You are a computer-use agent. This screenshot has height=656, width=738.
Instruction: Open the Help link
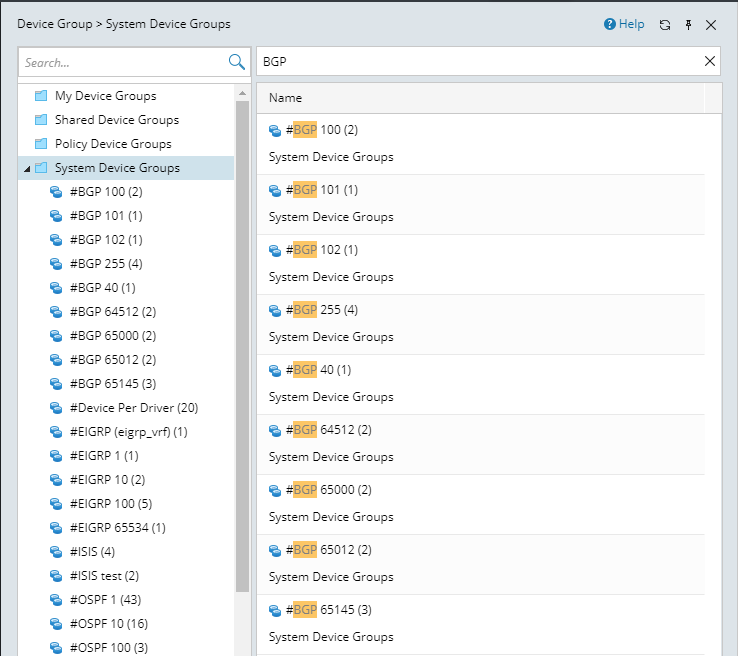pos(624,24)
